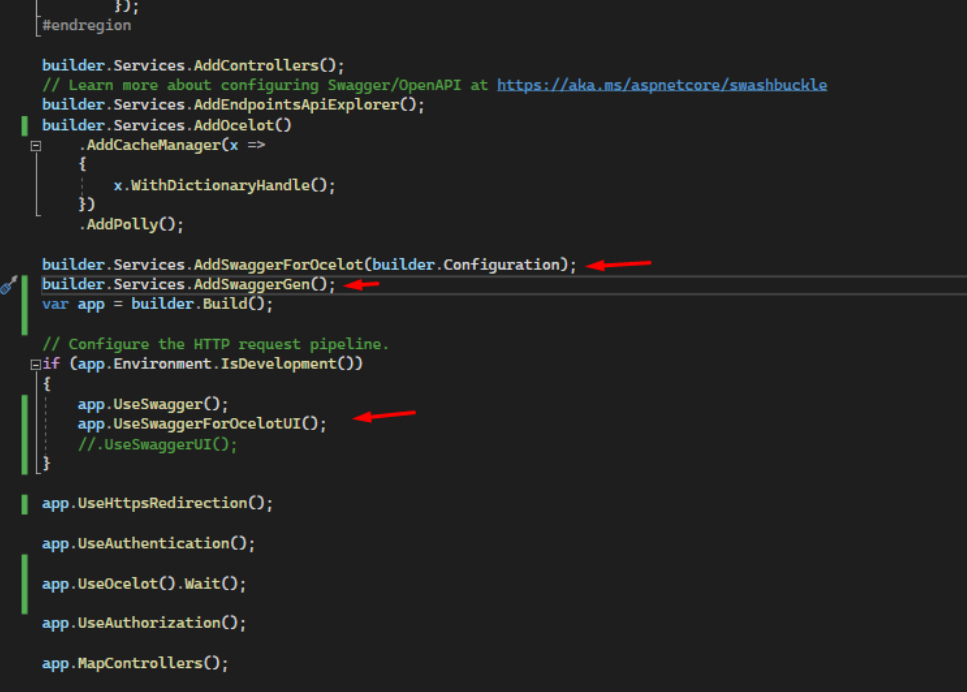Open the aka.ms/aspnetcore/swashbuckle link

662,85
